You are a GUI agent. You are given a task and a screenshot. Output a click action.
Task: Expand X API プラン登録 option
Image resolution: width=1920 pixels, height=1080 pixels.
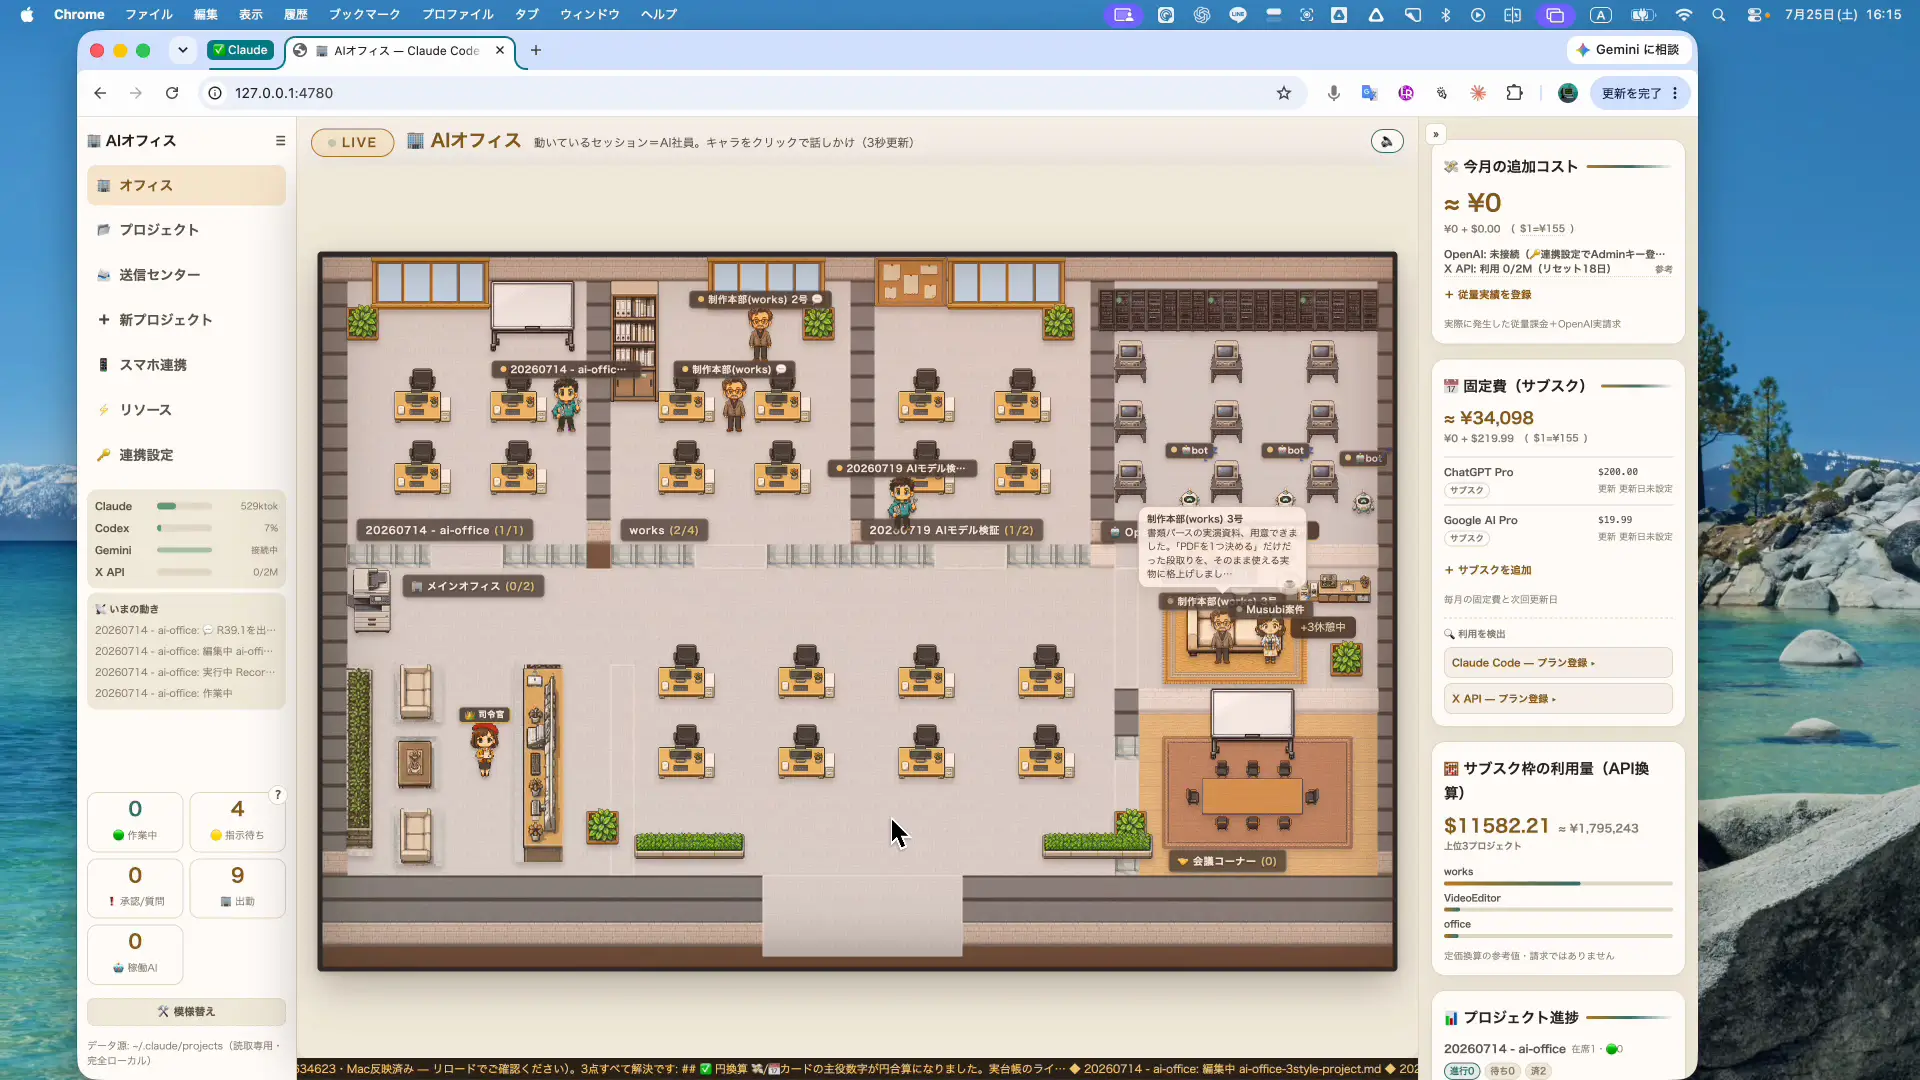(1558, 699)
